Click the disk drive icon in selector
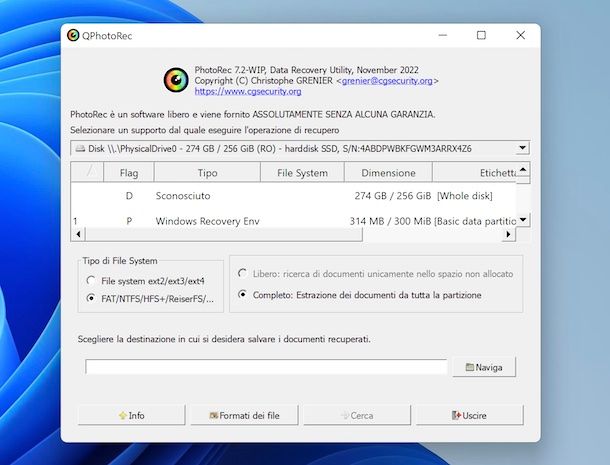Image resolution: width=610 pixels, height=465 pixels. click(x=80, y=149)
